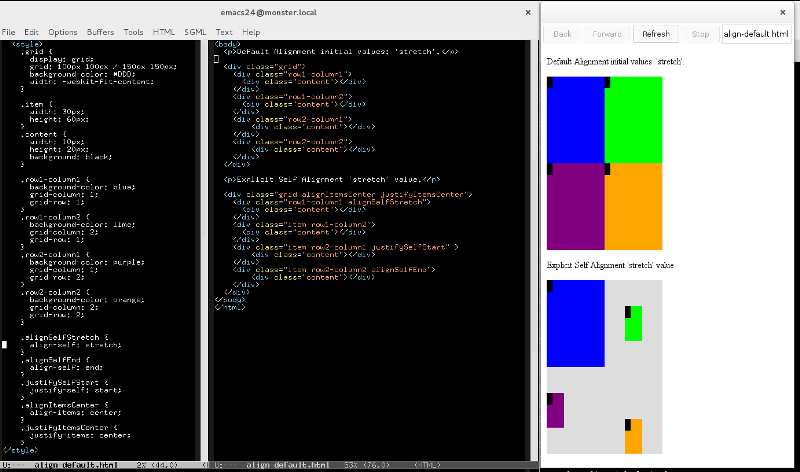This screenshot has height=472, width=800.
Task: Close the Emacs window
Action: click(x=528, y=13)
